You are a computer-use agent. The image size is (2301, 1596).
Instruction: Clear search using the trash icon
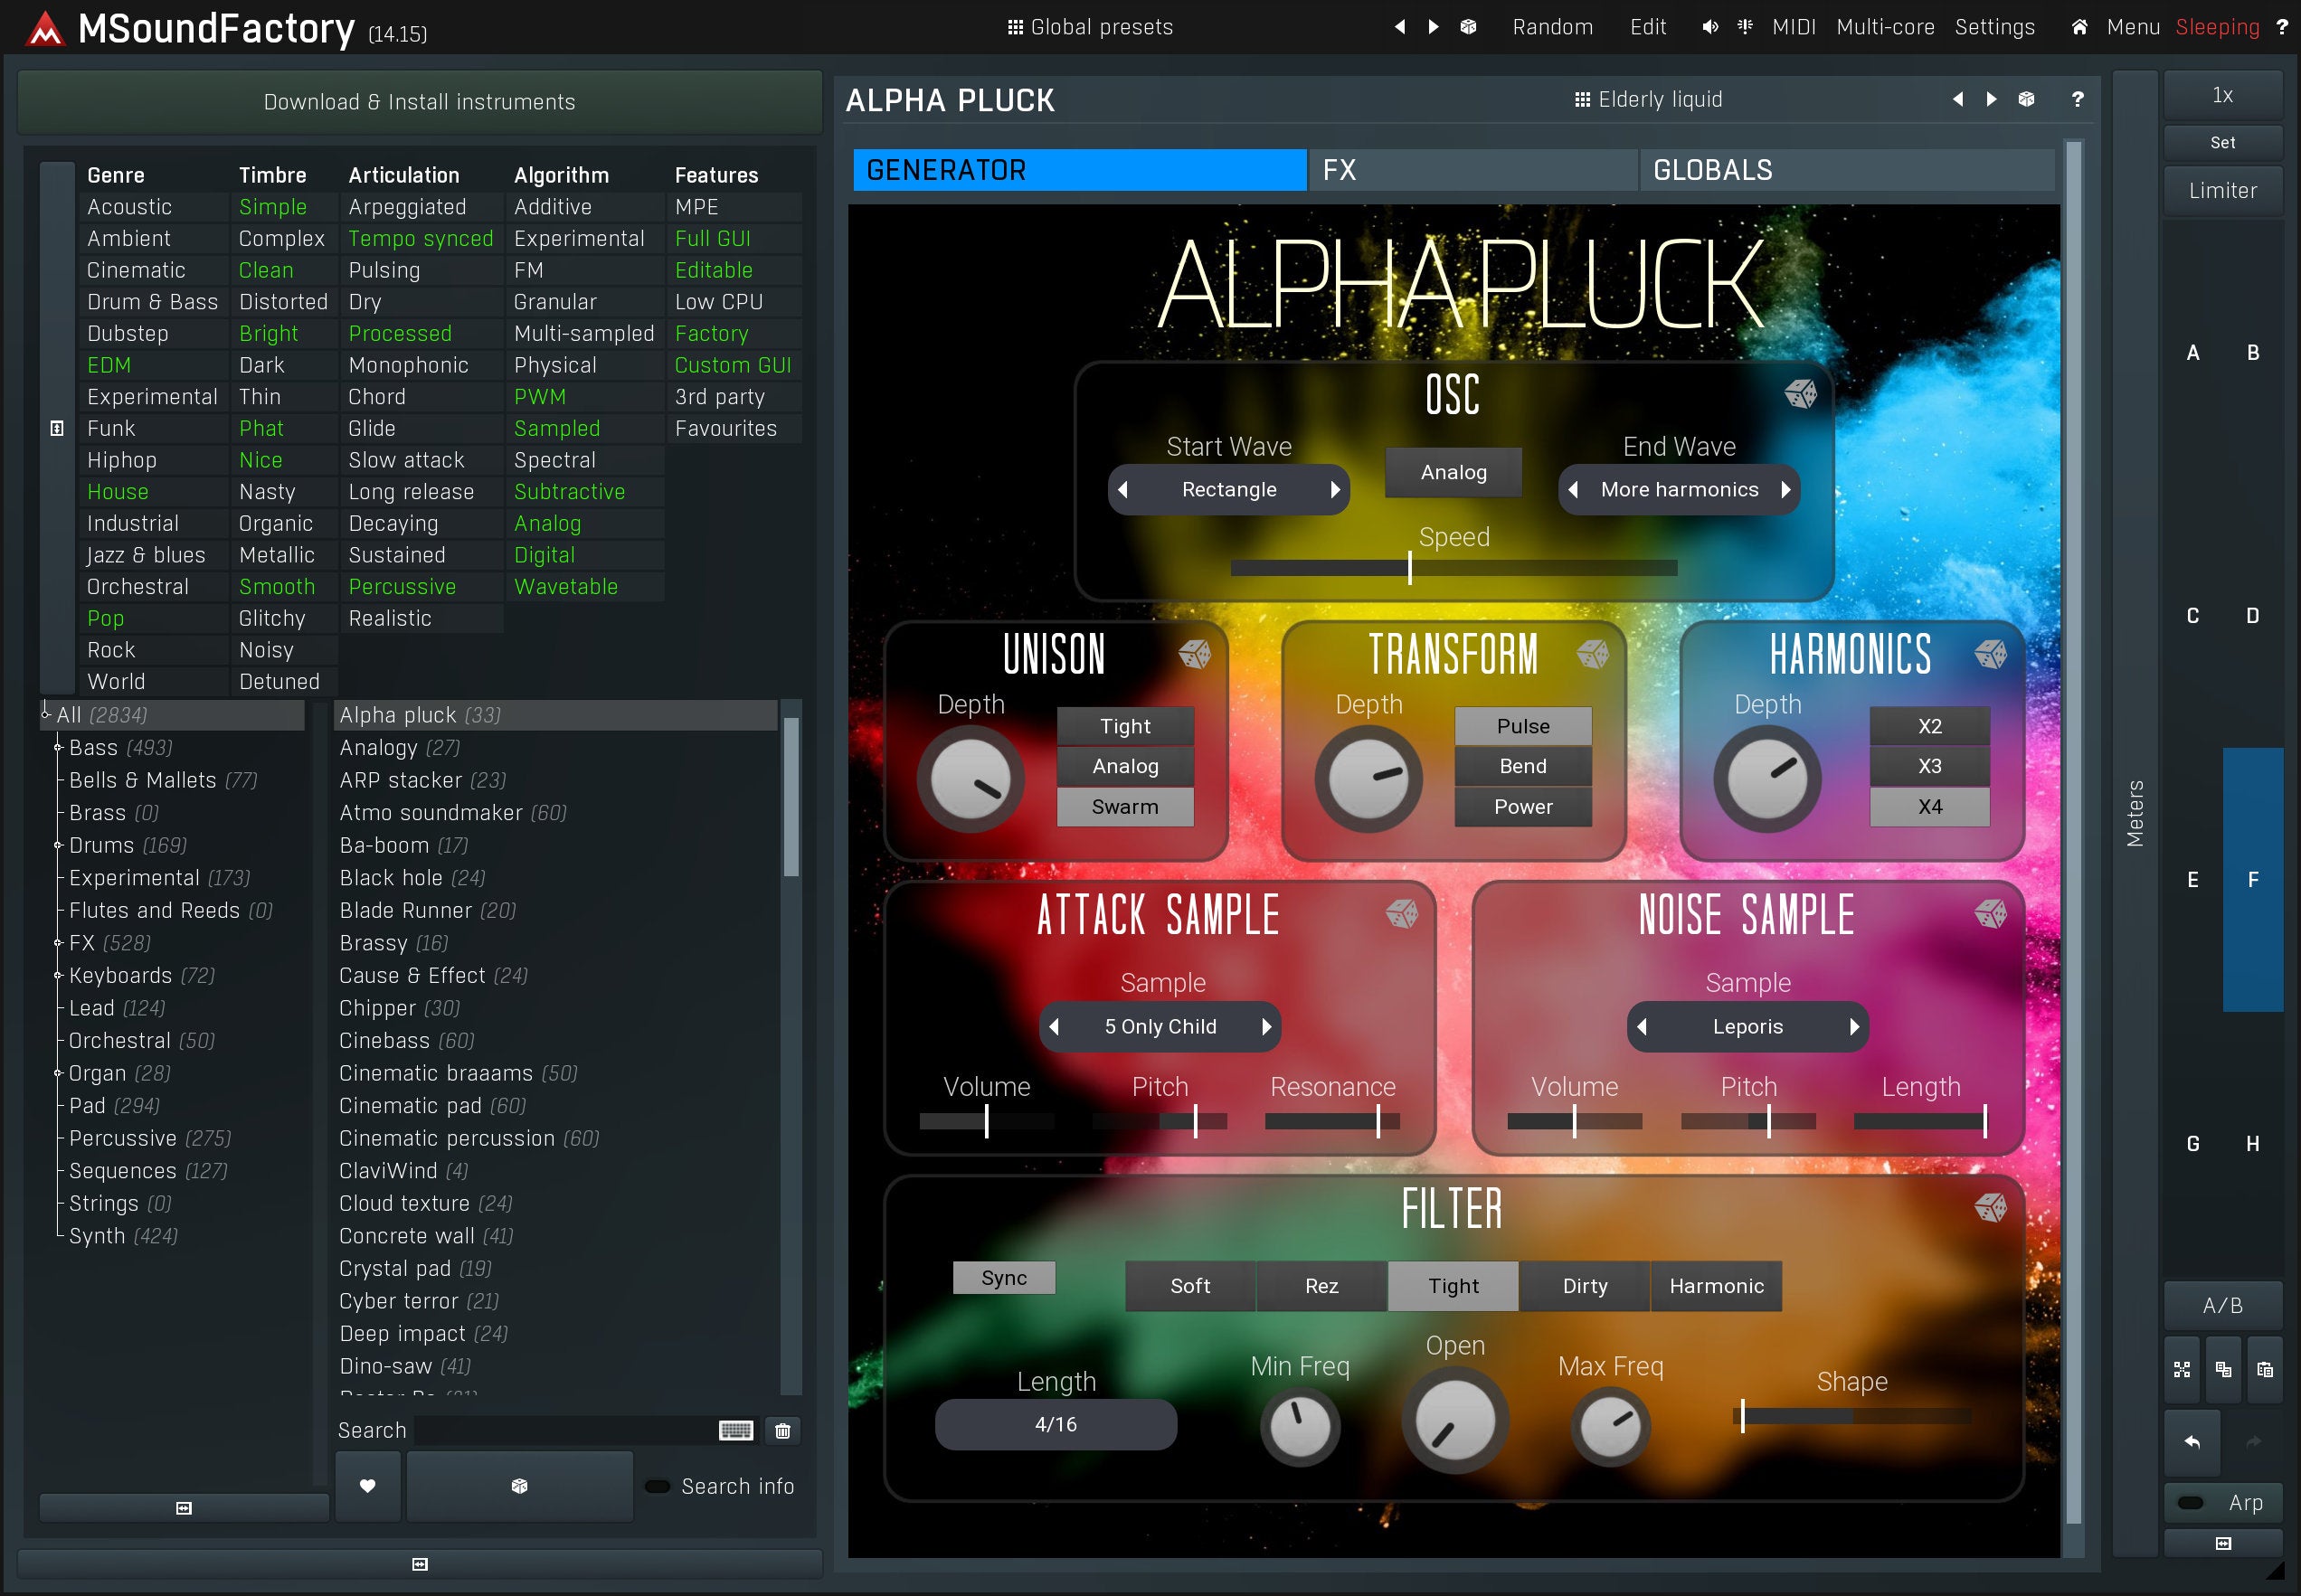coord(782,1431)
